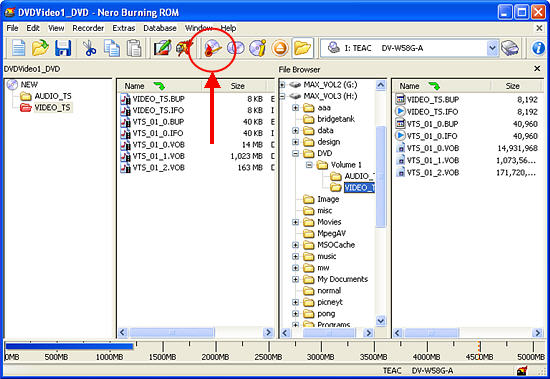Collapse the DVD folder in tree
Viewport: 550px width, 379px height.
tap(296, 153)
